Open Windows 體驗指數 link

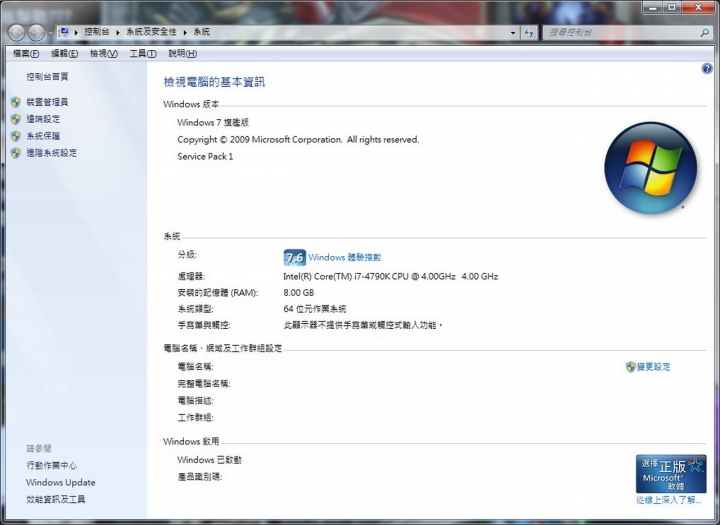point(344,257)
